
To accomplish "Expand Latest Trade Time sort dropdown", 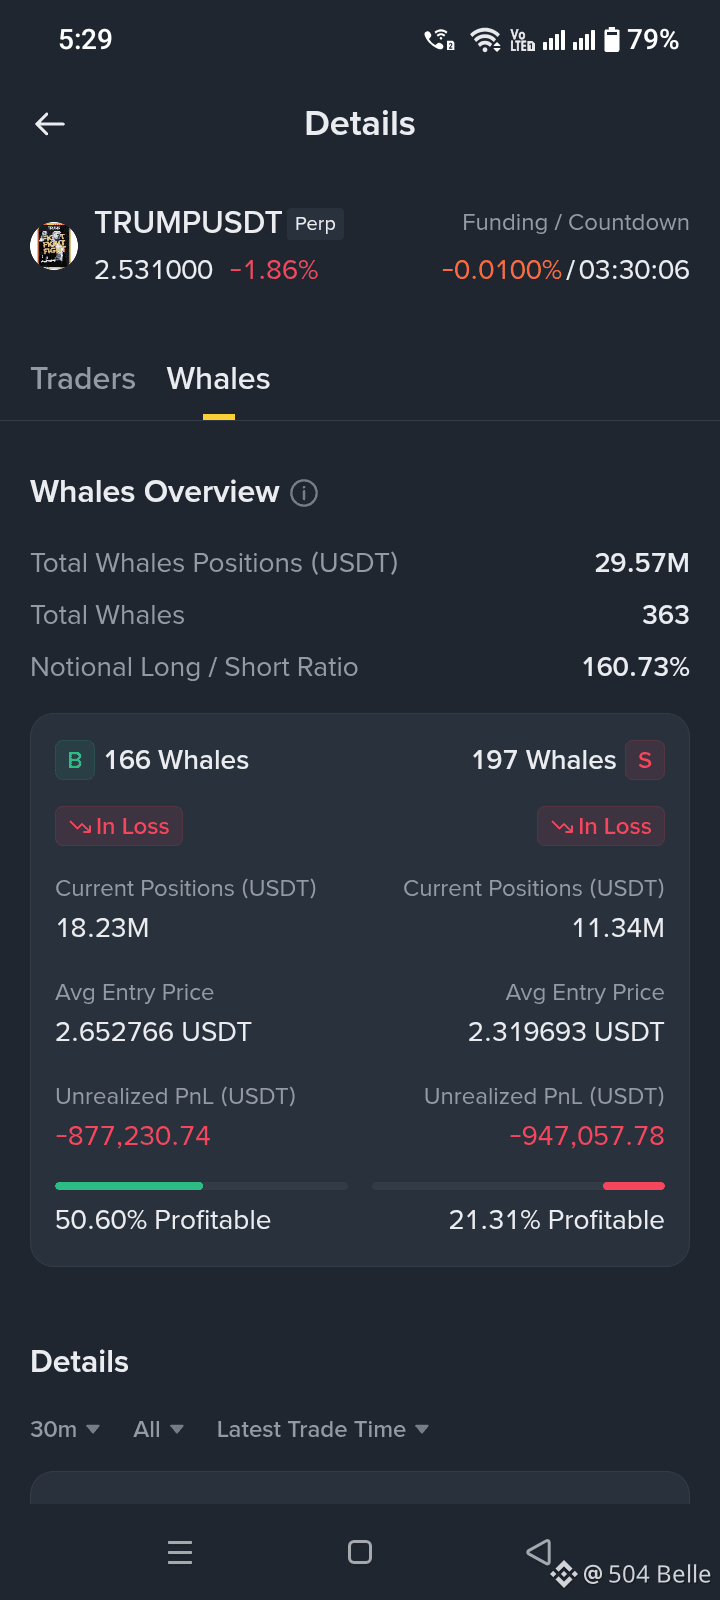I will pyautogui.click(x=323, y=1429).
